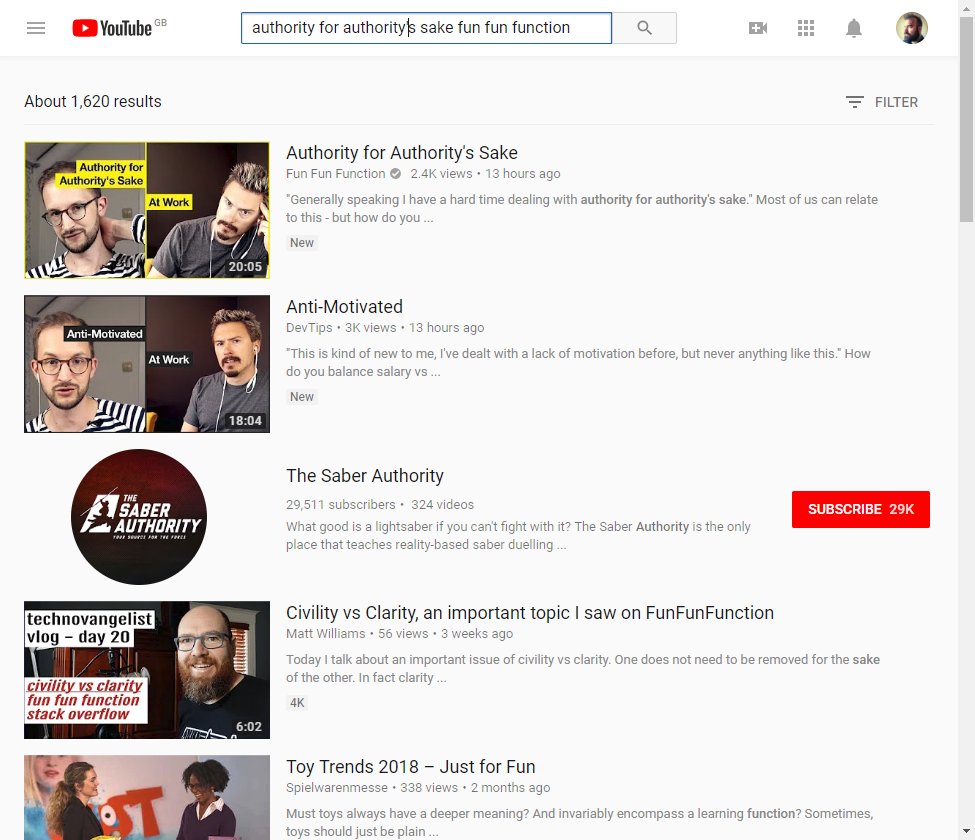Screen dimensions: 975x840
Task: Visit the Matt Williams channel link
Action: tap(326, 634)
